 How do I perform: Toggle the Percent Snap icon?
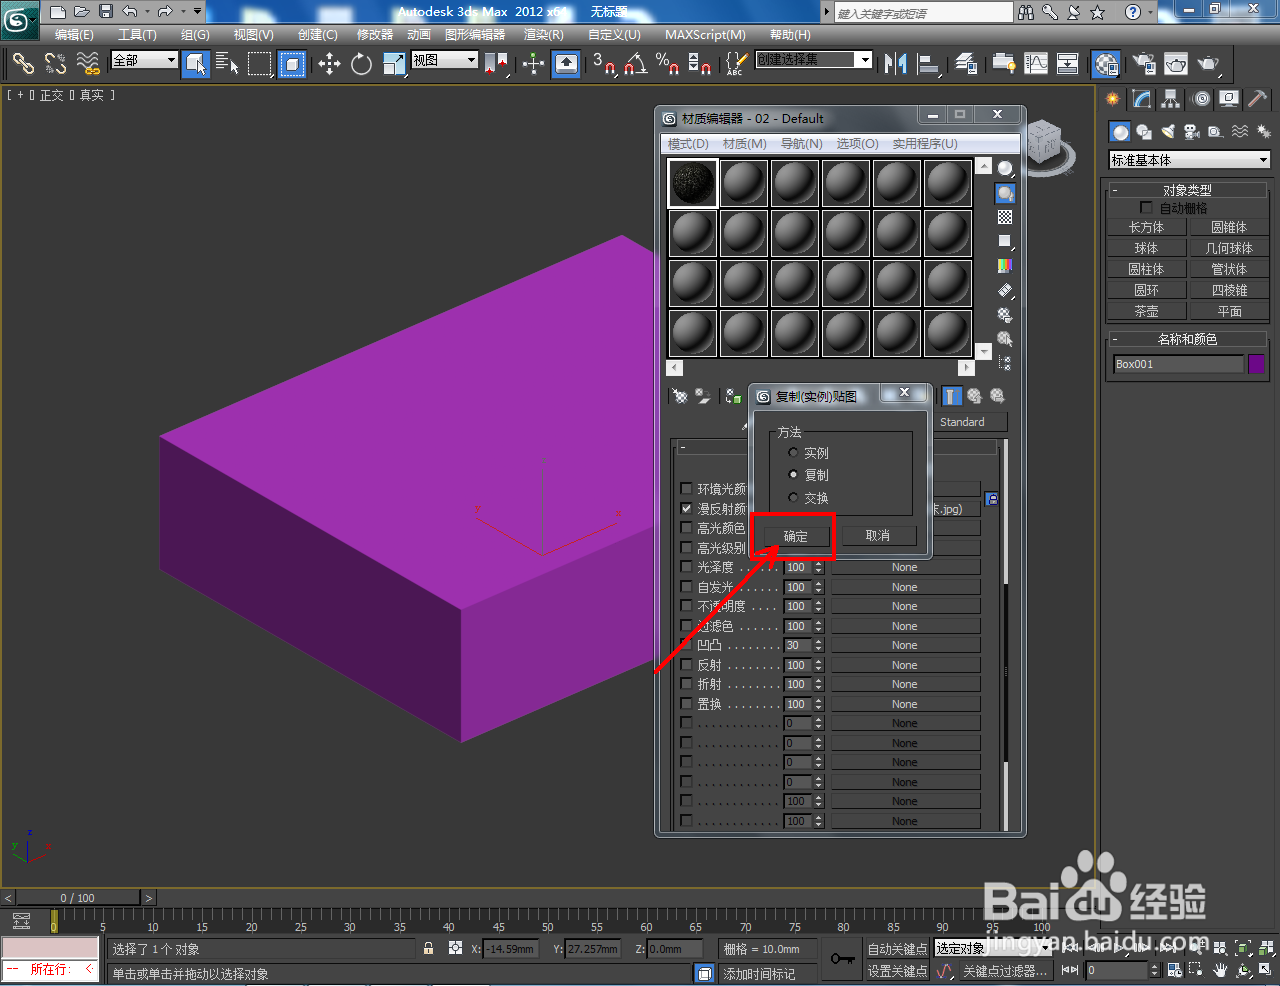point(667,64)
